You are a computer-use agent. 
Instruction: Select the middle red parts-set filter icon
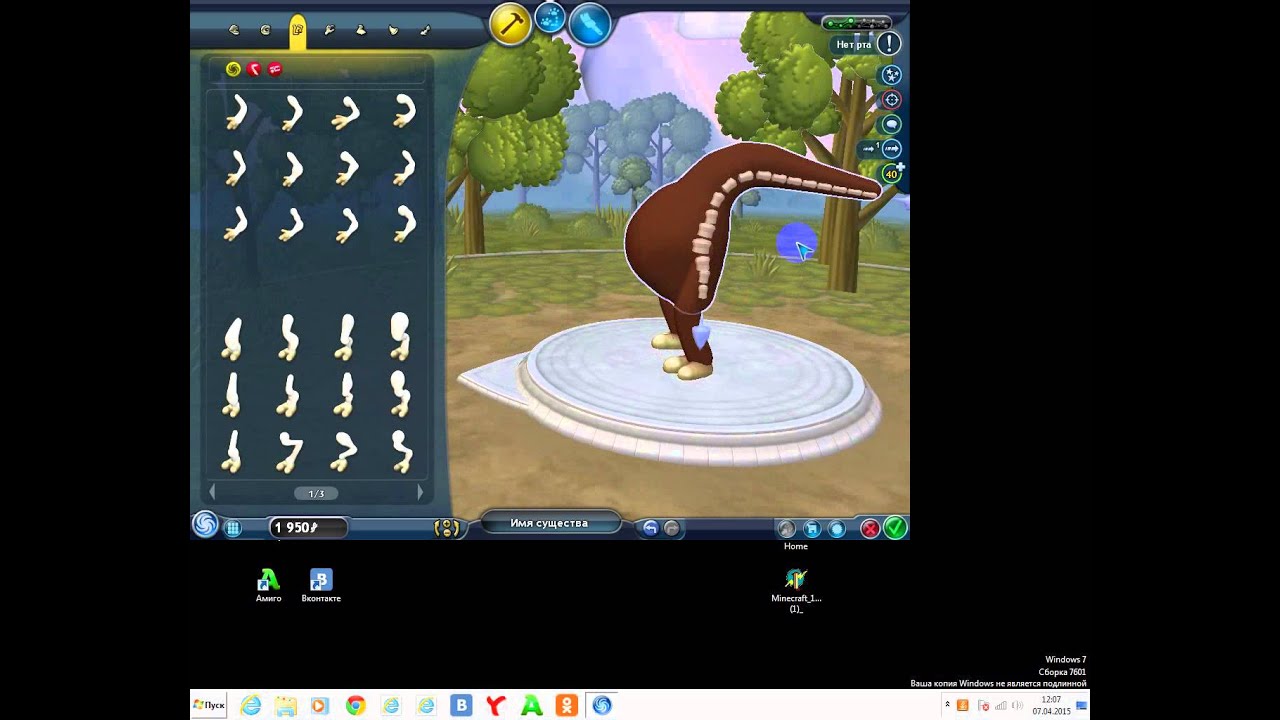254,69
